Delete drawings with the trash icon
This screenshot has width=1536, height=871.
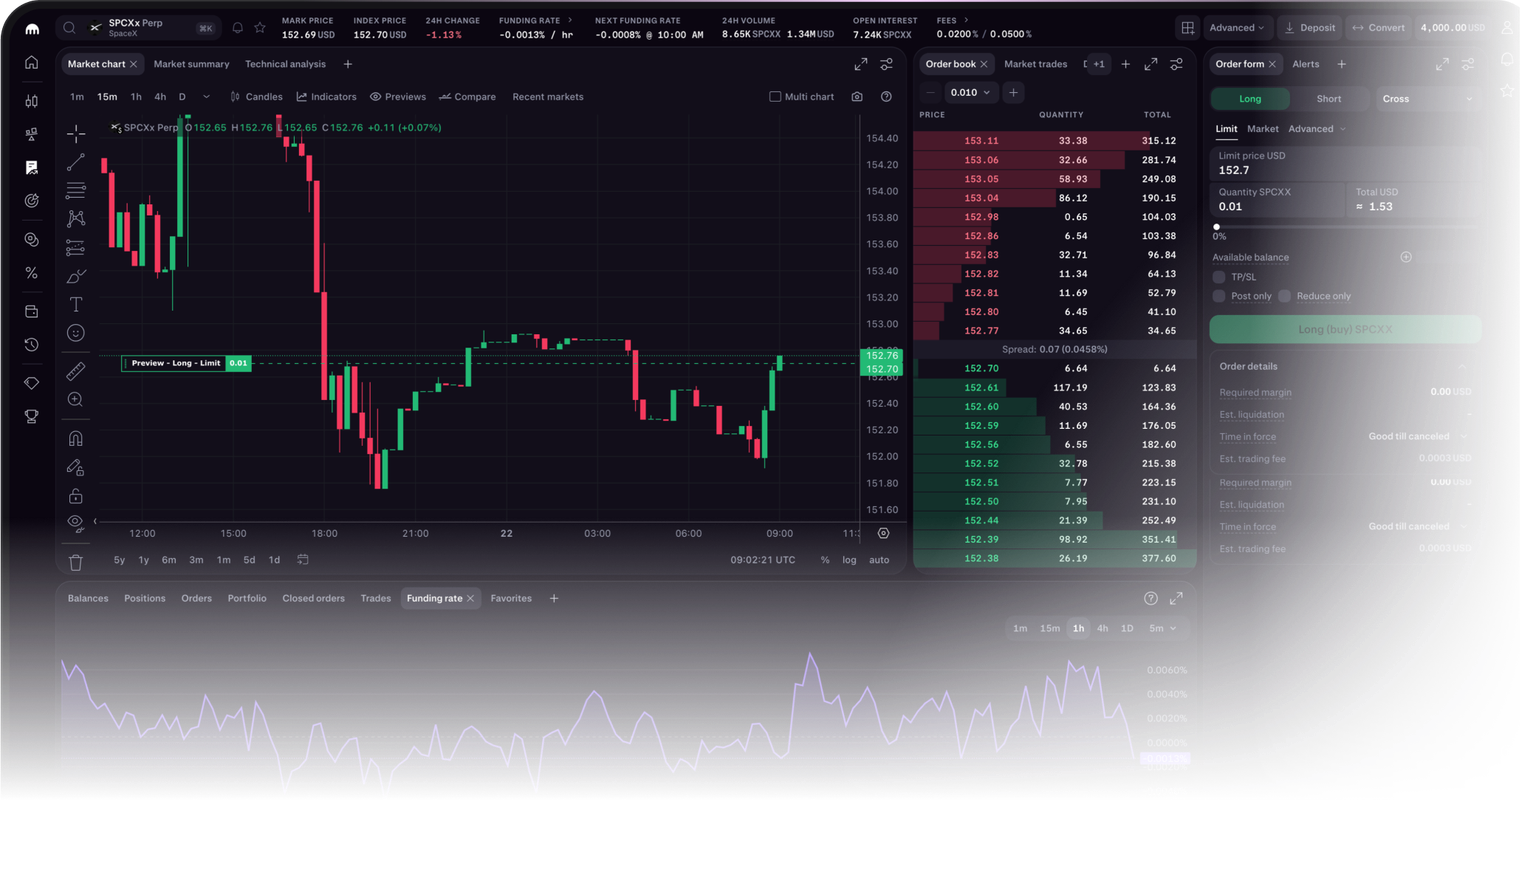(x=76, y=562)
